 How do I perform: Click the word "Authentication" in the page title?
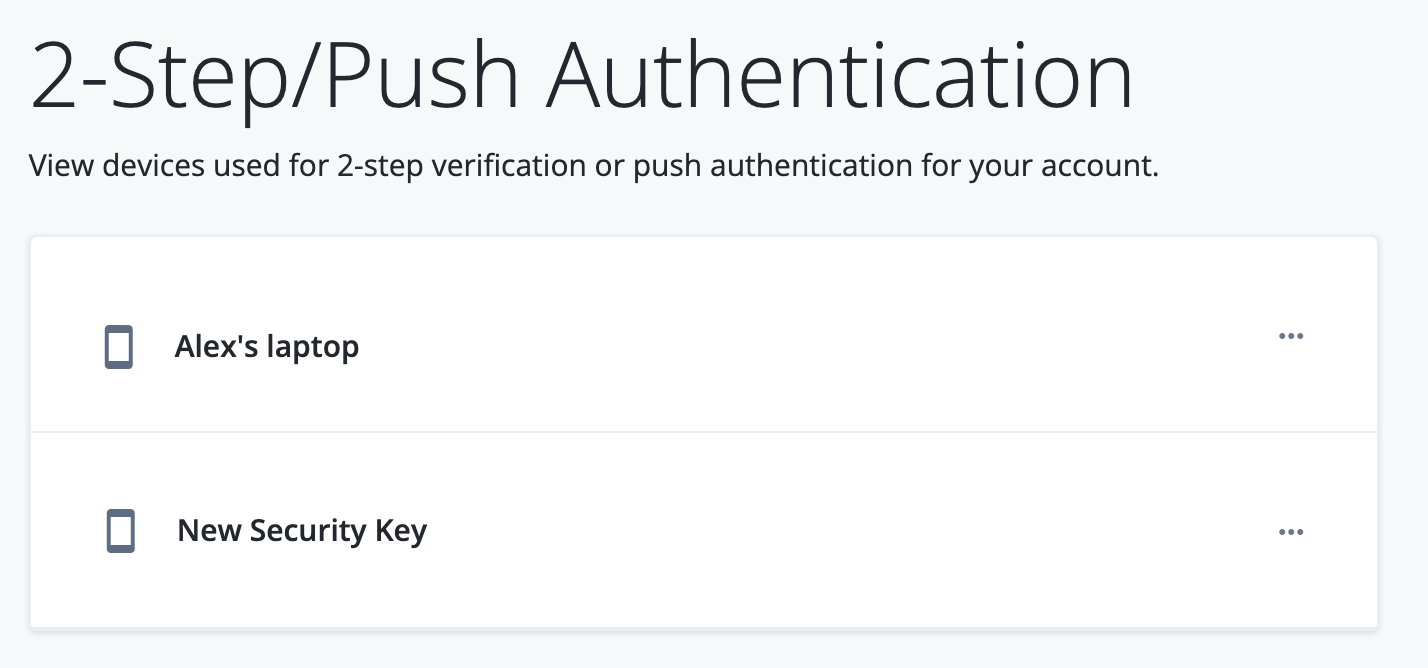838,76
